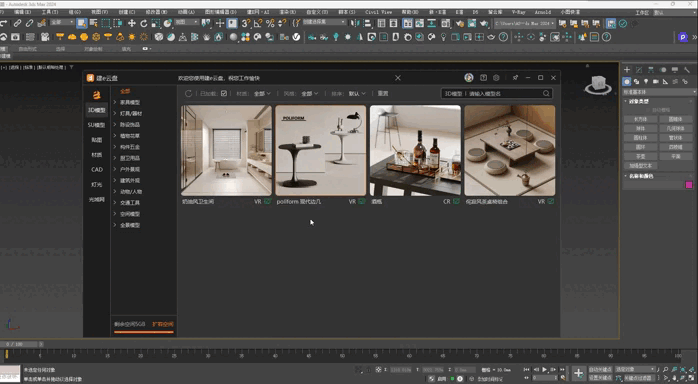
Task: Click the time slider 0 / 100 handle
Action: click(x=19, y=344)
